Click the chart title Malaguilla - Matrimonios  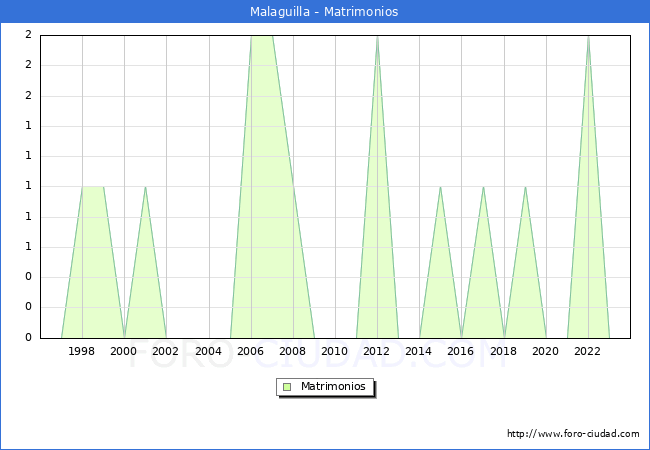(325, 12)
